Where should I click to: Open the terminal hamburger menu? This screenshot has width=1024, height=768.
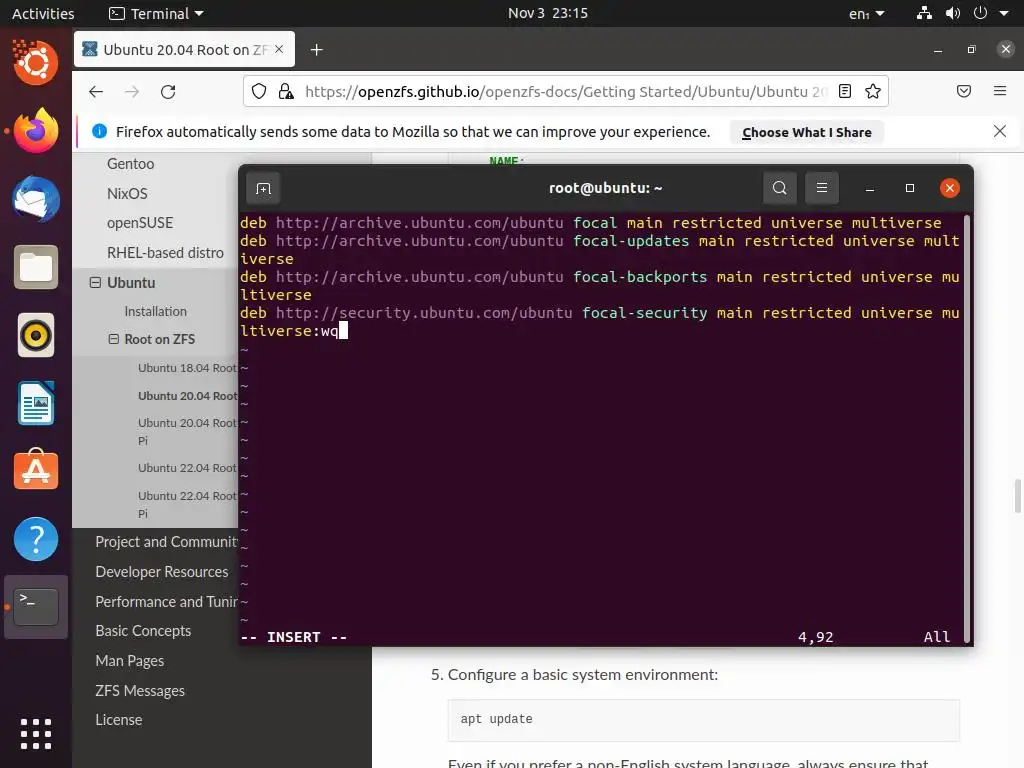coord(822,188)
